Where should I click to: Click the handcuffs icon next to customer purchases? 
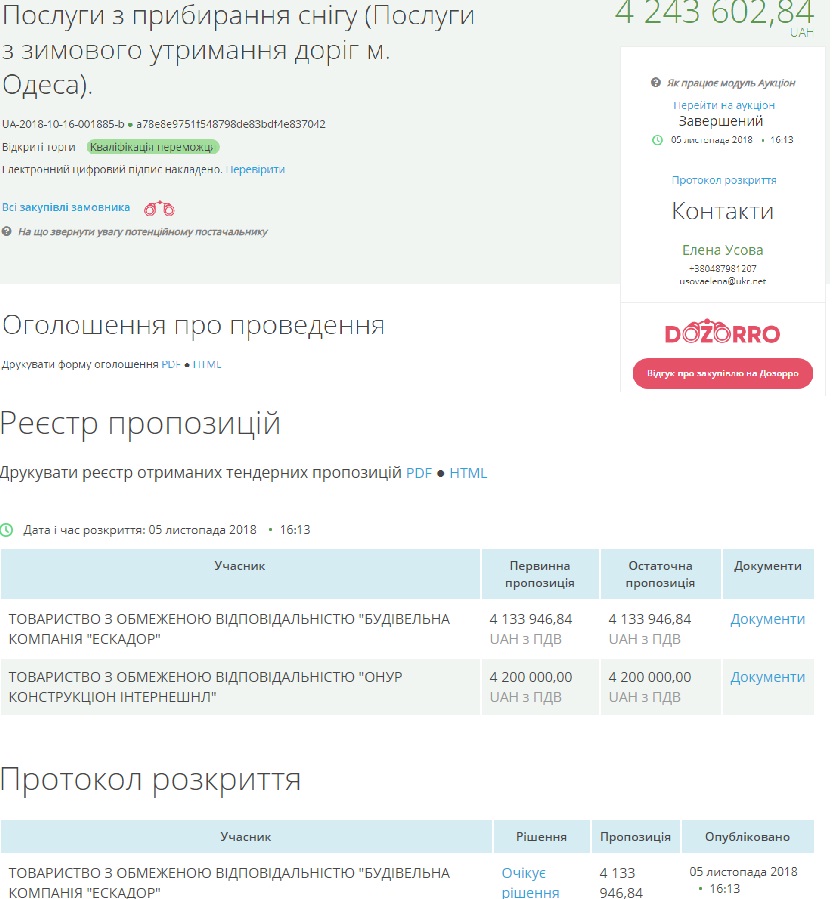159,209
